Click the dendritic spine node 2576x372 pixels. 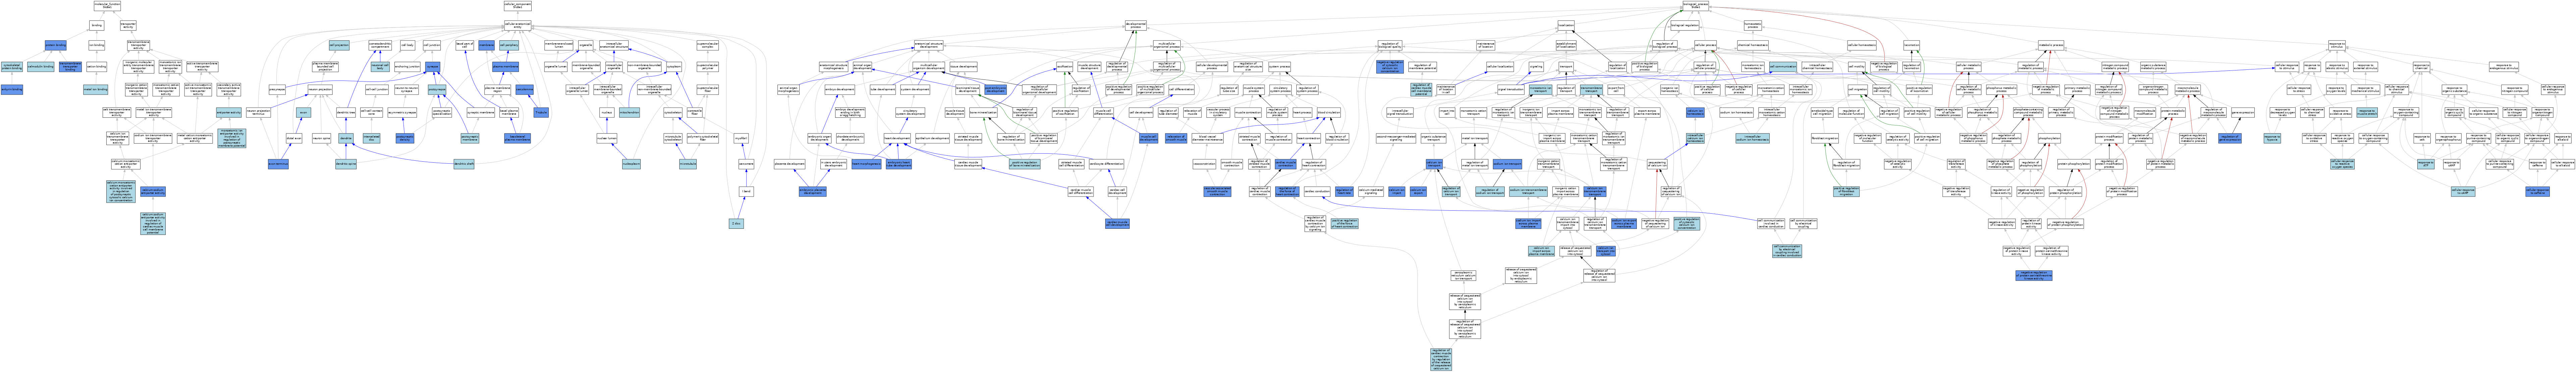346,164
